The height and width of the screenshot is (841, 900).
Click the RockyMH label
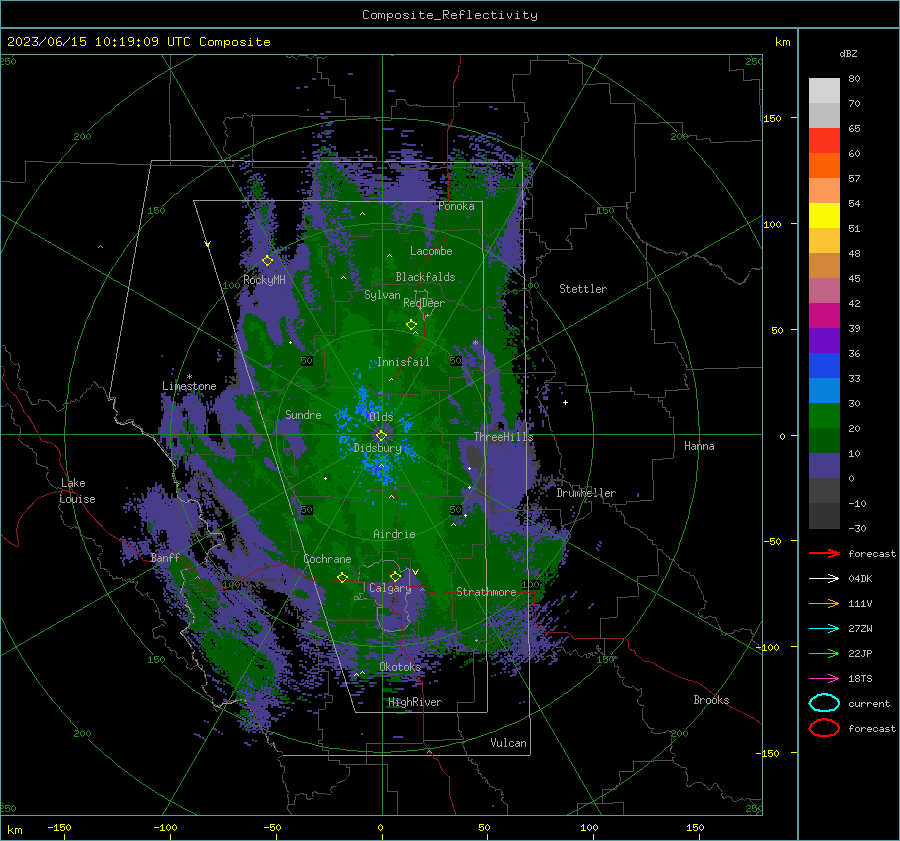(264, 280)
